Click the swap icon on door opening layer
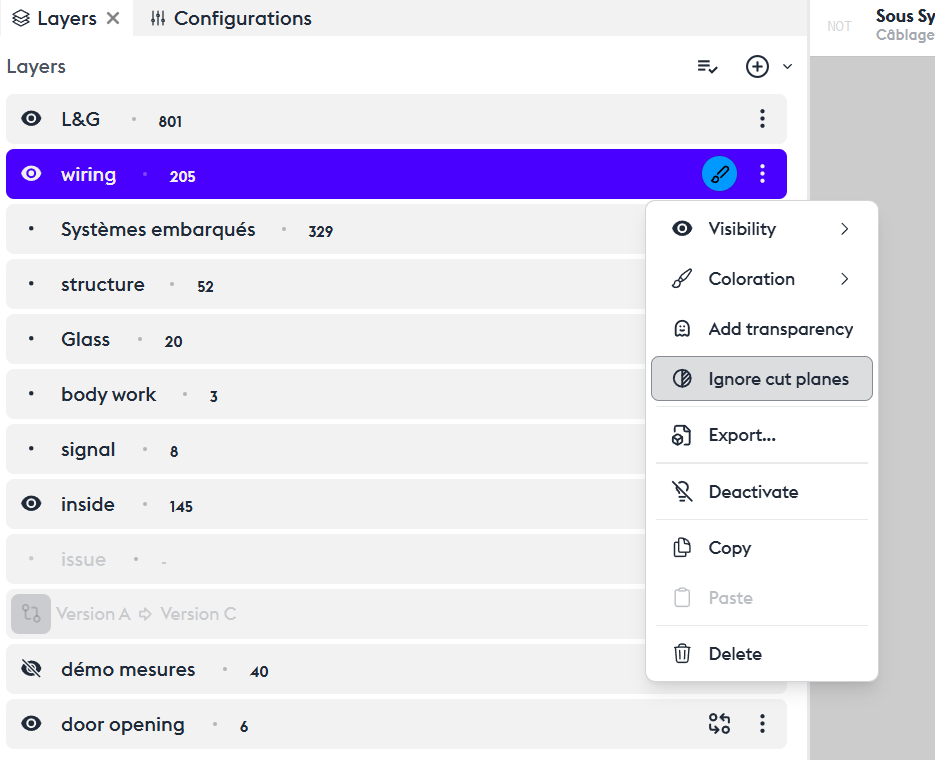The height and width of the screenshot is (760, 935). coord(719,724)
